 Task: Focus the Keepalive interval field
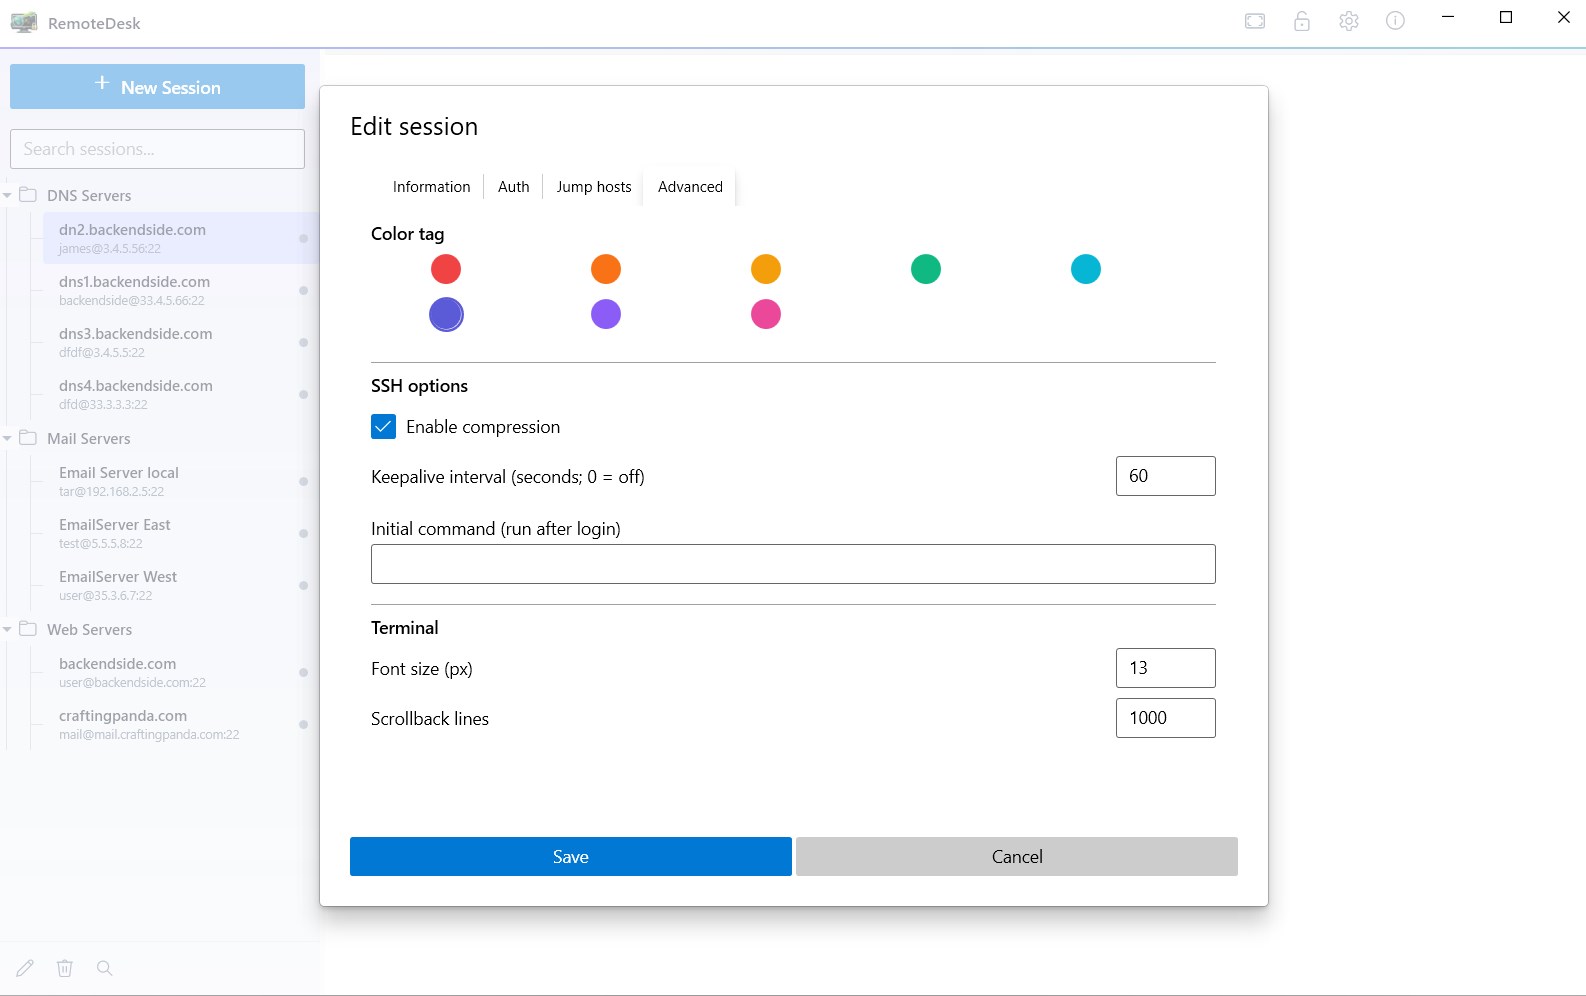point(1166,476)
